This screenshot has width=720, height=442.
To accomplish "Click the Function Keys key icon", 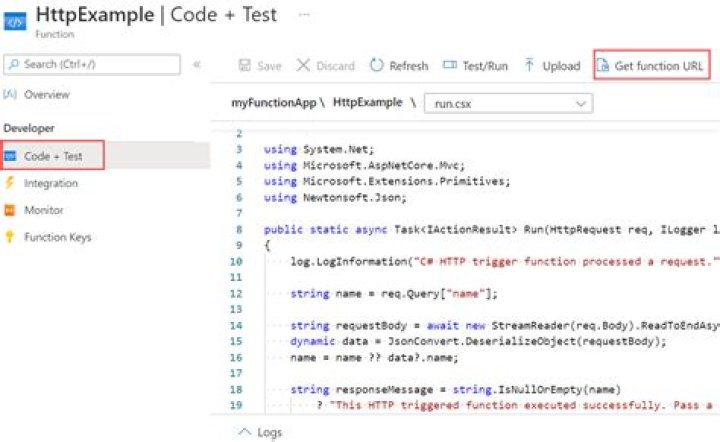I will click(10, 236).
